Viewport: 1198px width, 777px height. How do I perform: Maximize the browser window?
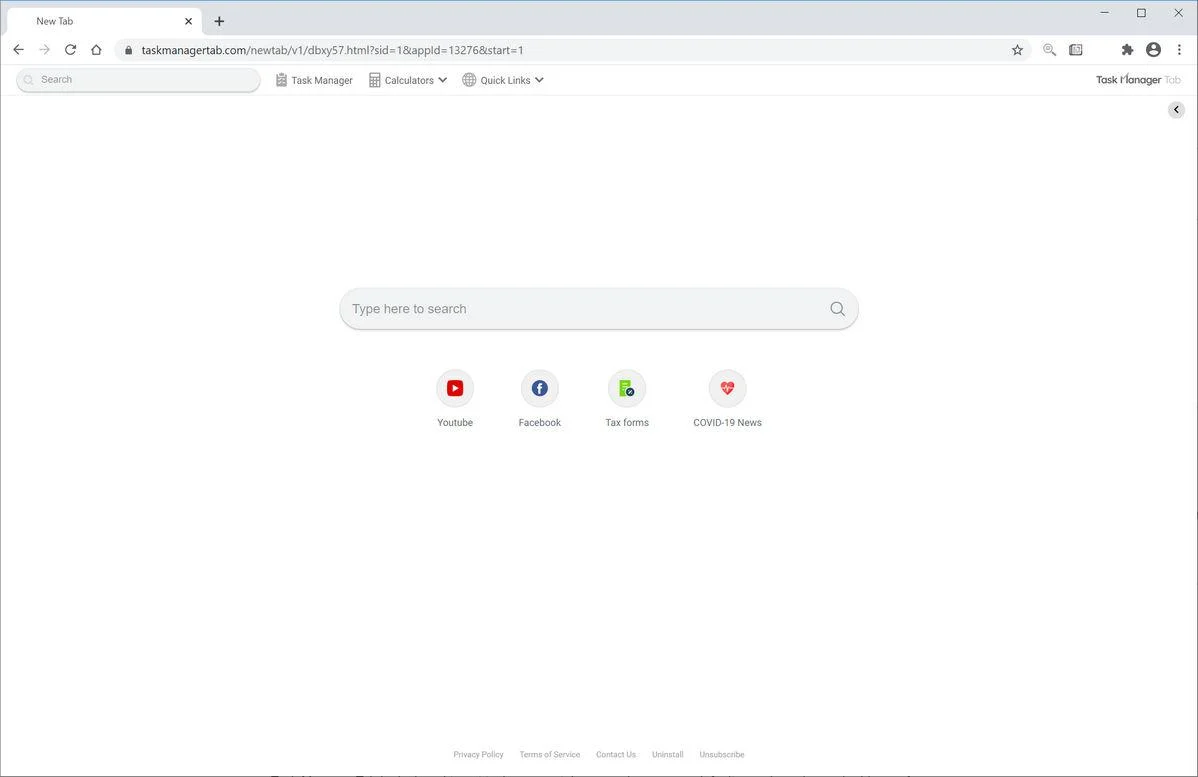tap(1141, 13)
